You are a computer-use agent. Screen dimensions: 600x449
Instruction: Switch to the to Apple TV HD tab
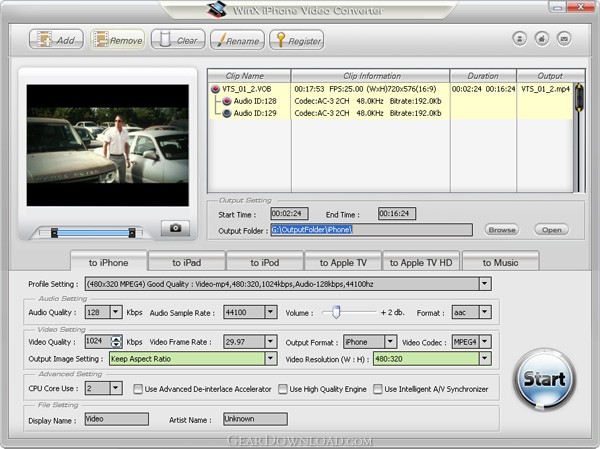click(x=421, y=263)
